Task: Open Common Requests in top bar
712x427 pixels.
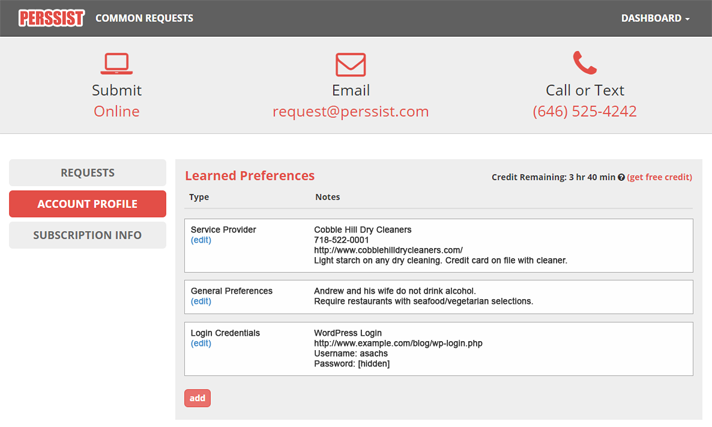Action: [x=144, y=18]
